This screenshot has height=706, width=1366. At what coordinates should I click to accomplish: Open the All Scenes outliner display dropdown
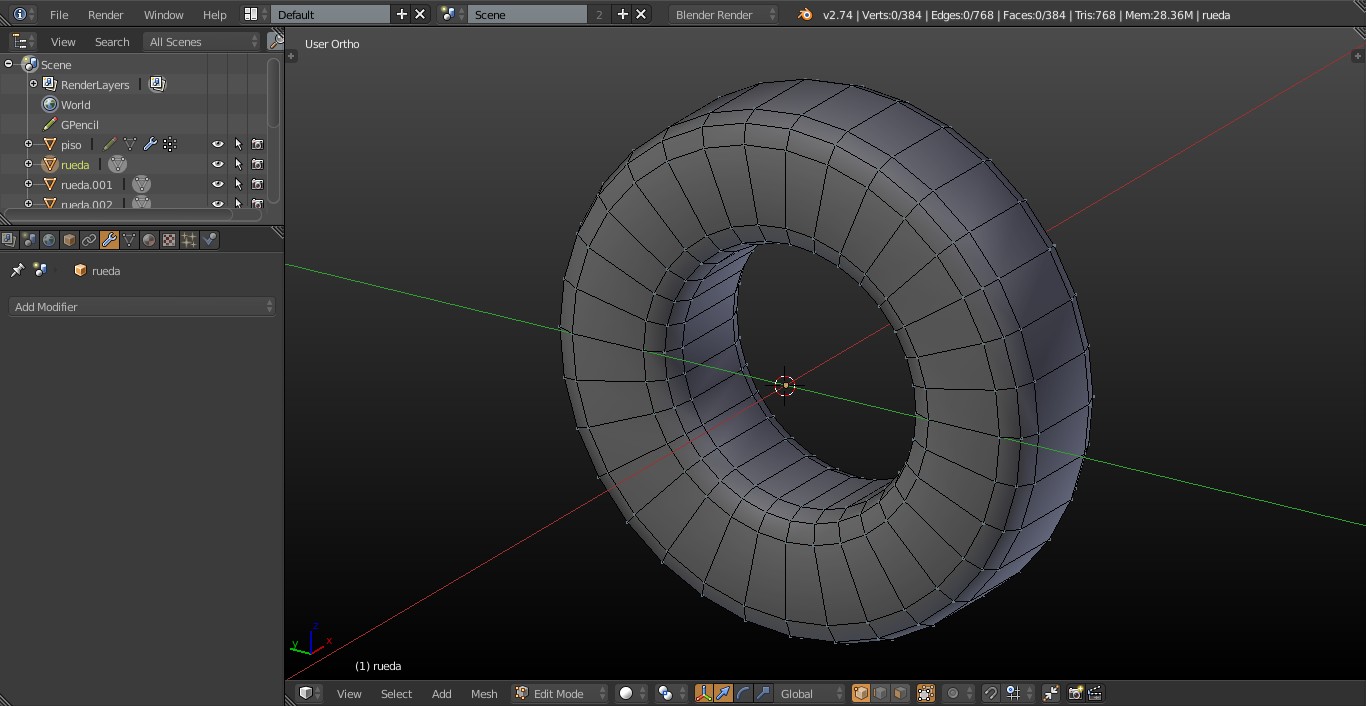click(203, 41)
